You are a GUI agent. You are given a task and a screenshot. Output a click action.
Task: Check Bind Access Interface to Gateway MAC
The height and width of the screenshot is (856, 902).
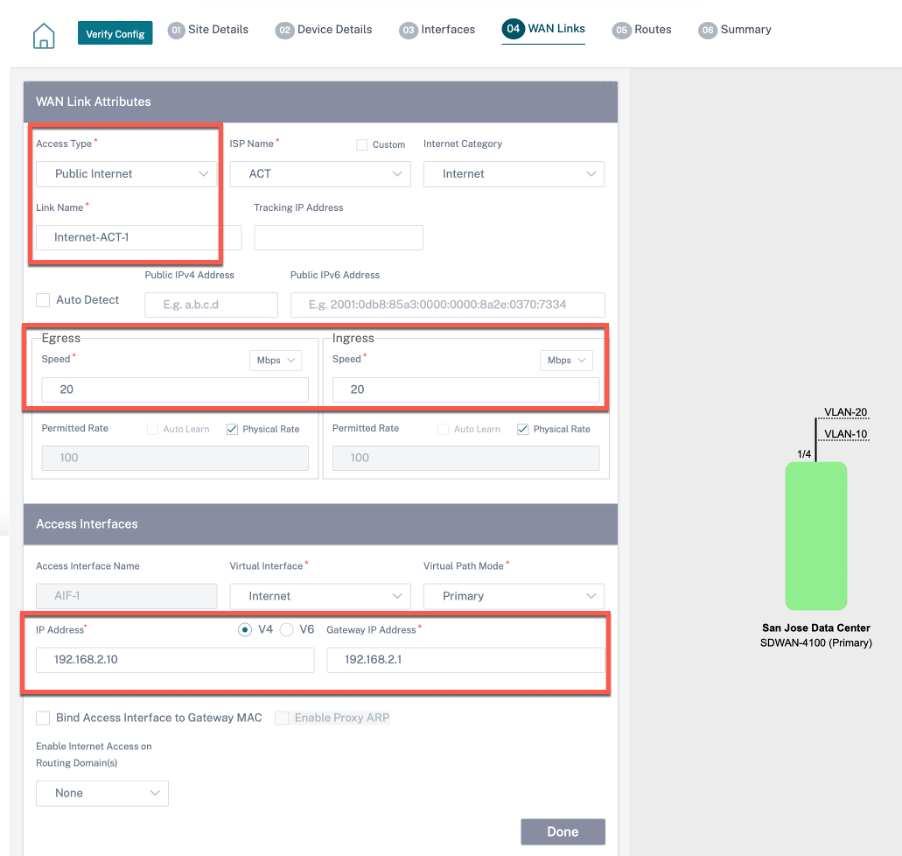pyautogui.click(x=43, y=718)
